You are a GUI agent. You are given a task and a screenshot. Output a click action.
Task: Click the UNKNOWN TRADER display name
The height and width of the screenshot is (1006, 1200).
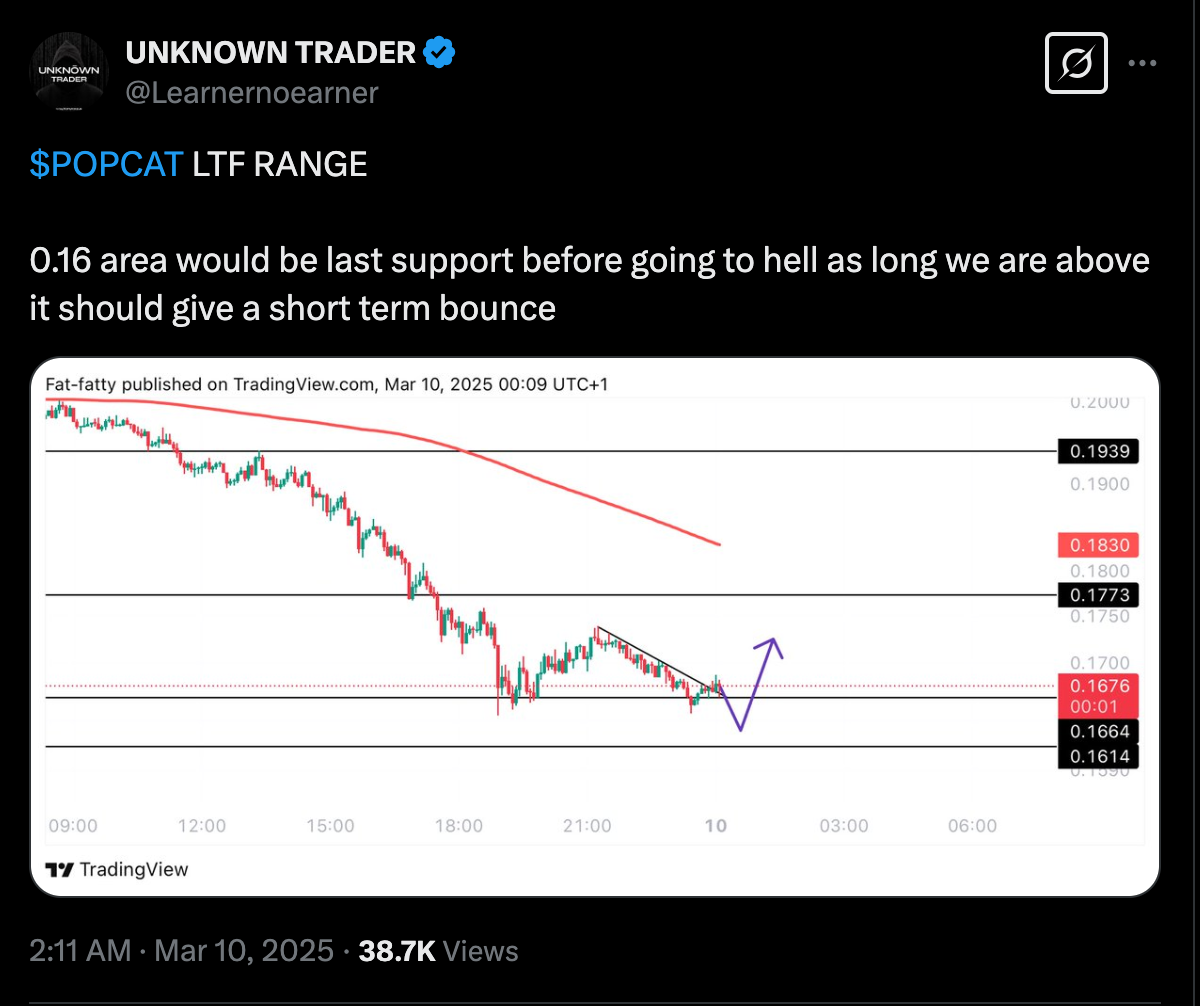point(270,52)
